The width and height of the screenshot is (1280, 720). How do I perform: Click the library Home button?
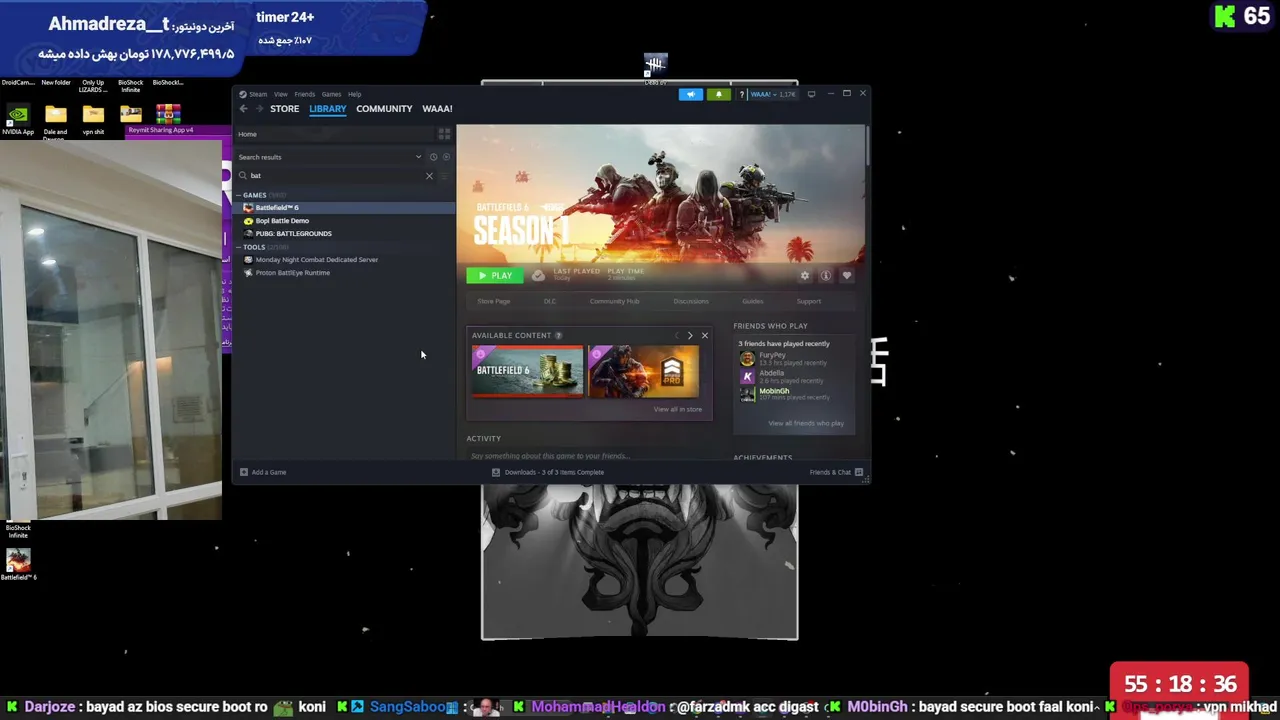tap(335, 134)
